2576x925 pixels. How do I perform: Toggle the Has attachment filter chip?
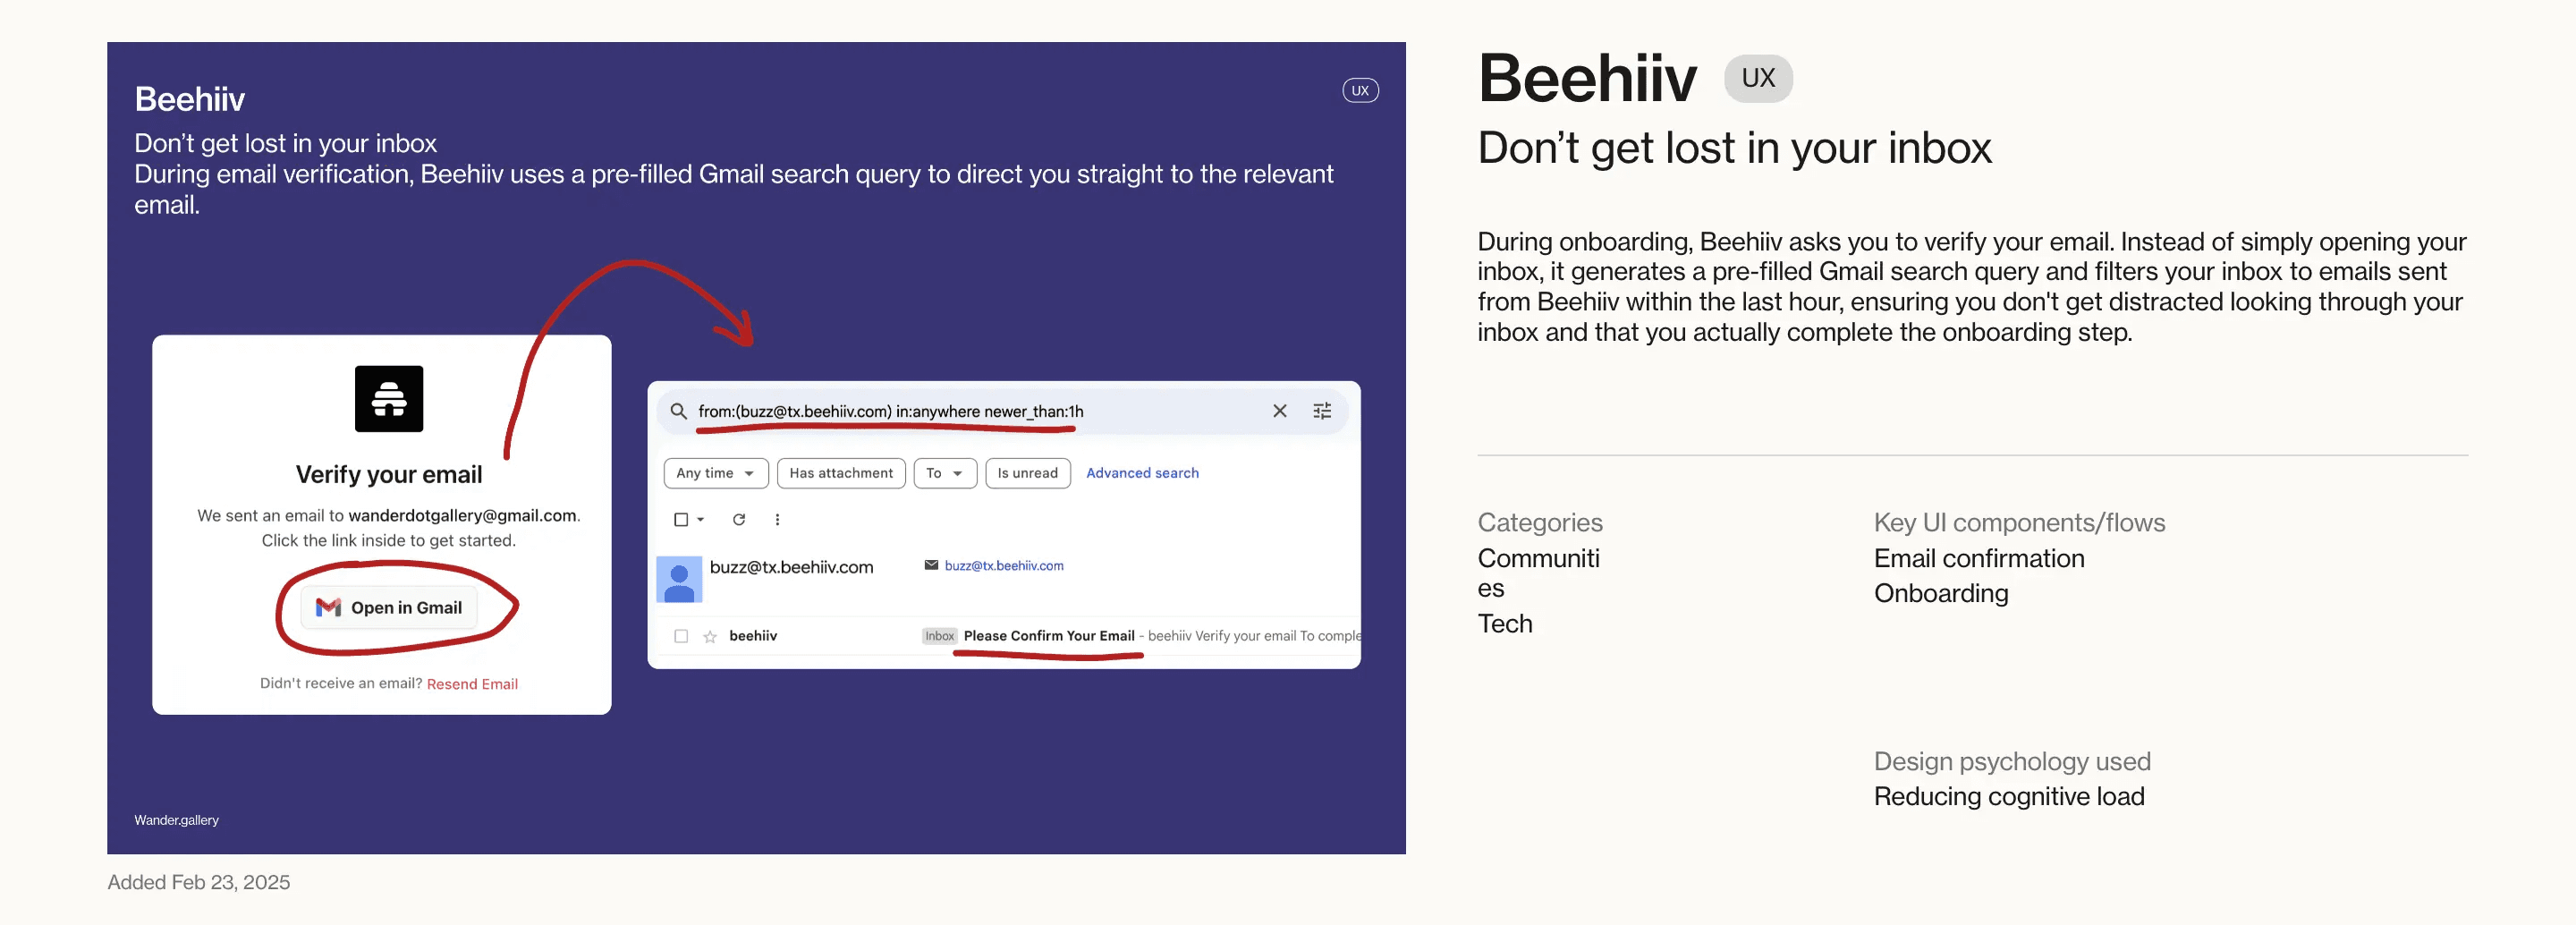coord(841,473)
